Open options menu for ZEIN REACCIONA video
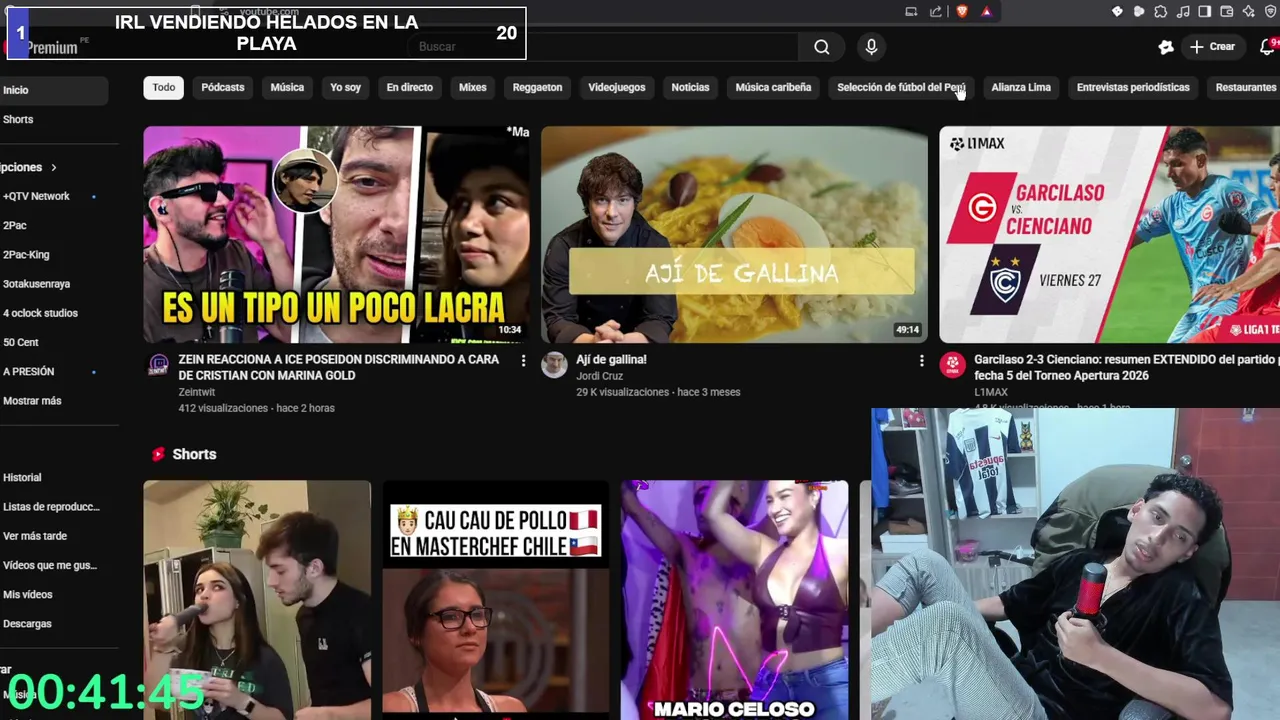The height and width of the screenshot is (720, 1280). point(523,360)
